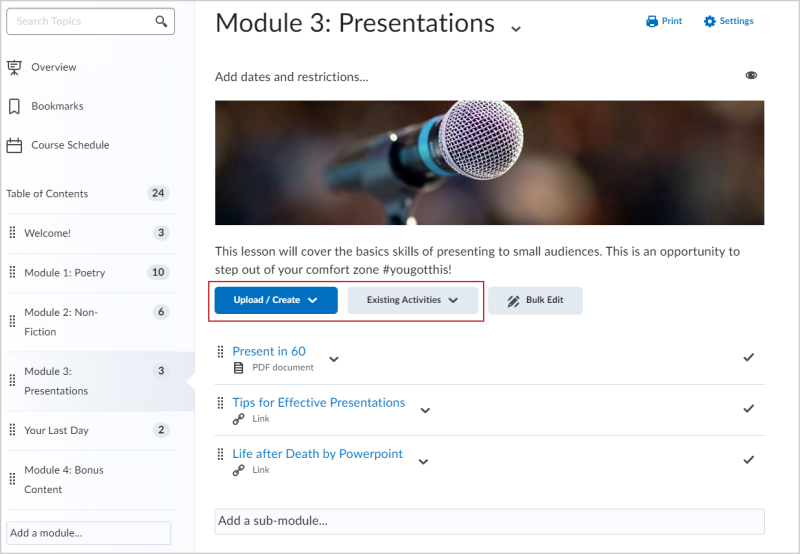
Task: Open Settings via the gear icon
Action: (x=710, y=21)
